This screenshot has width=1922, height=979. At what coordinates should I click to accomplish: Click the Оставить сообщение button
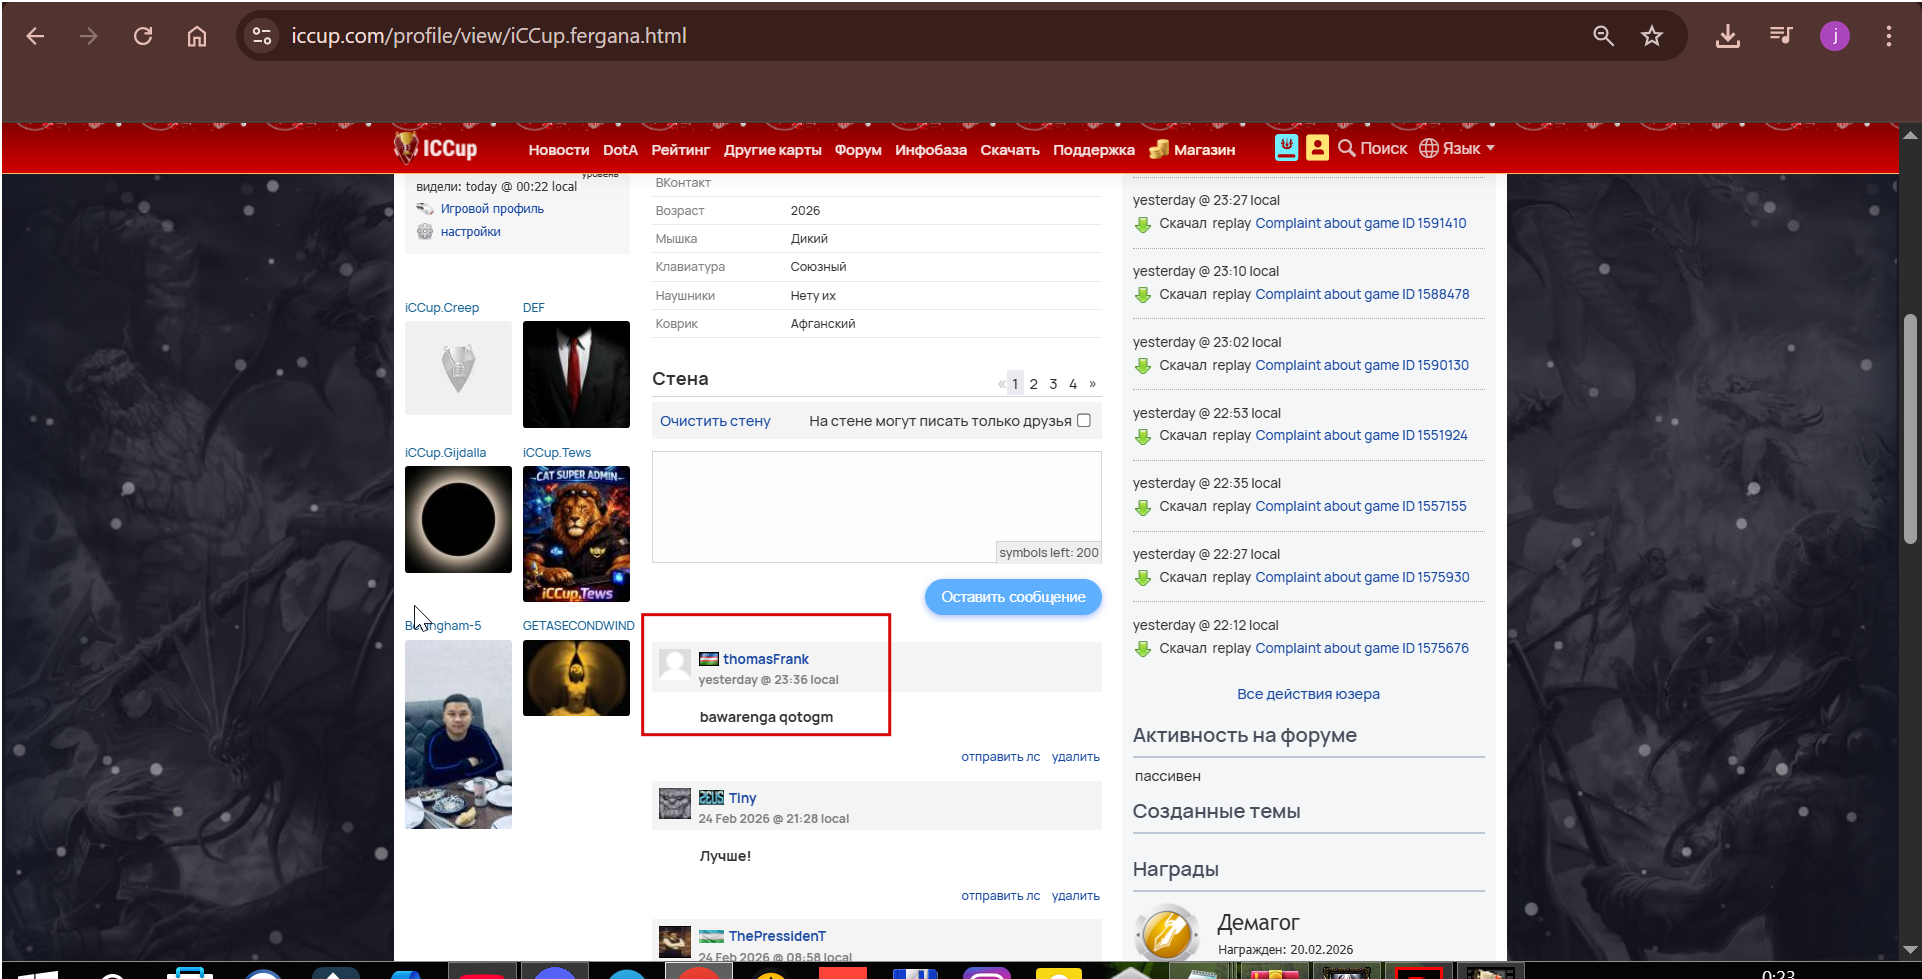(x=1013, y=597)
